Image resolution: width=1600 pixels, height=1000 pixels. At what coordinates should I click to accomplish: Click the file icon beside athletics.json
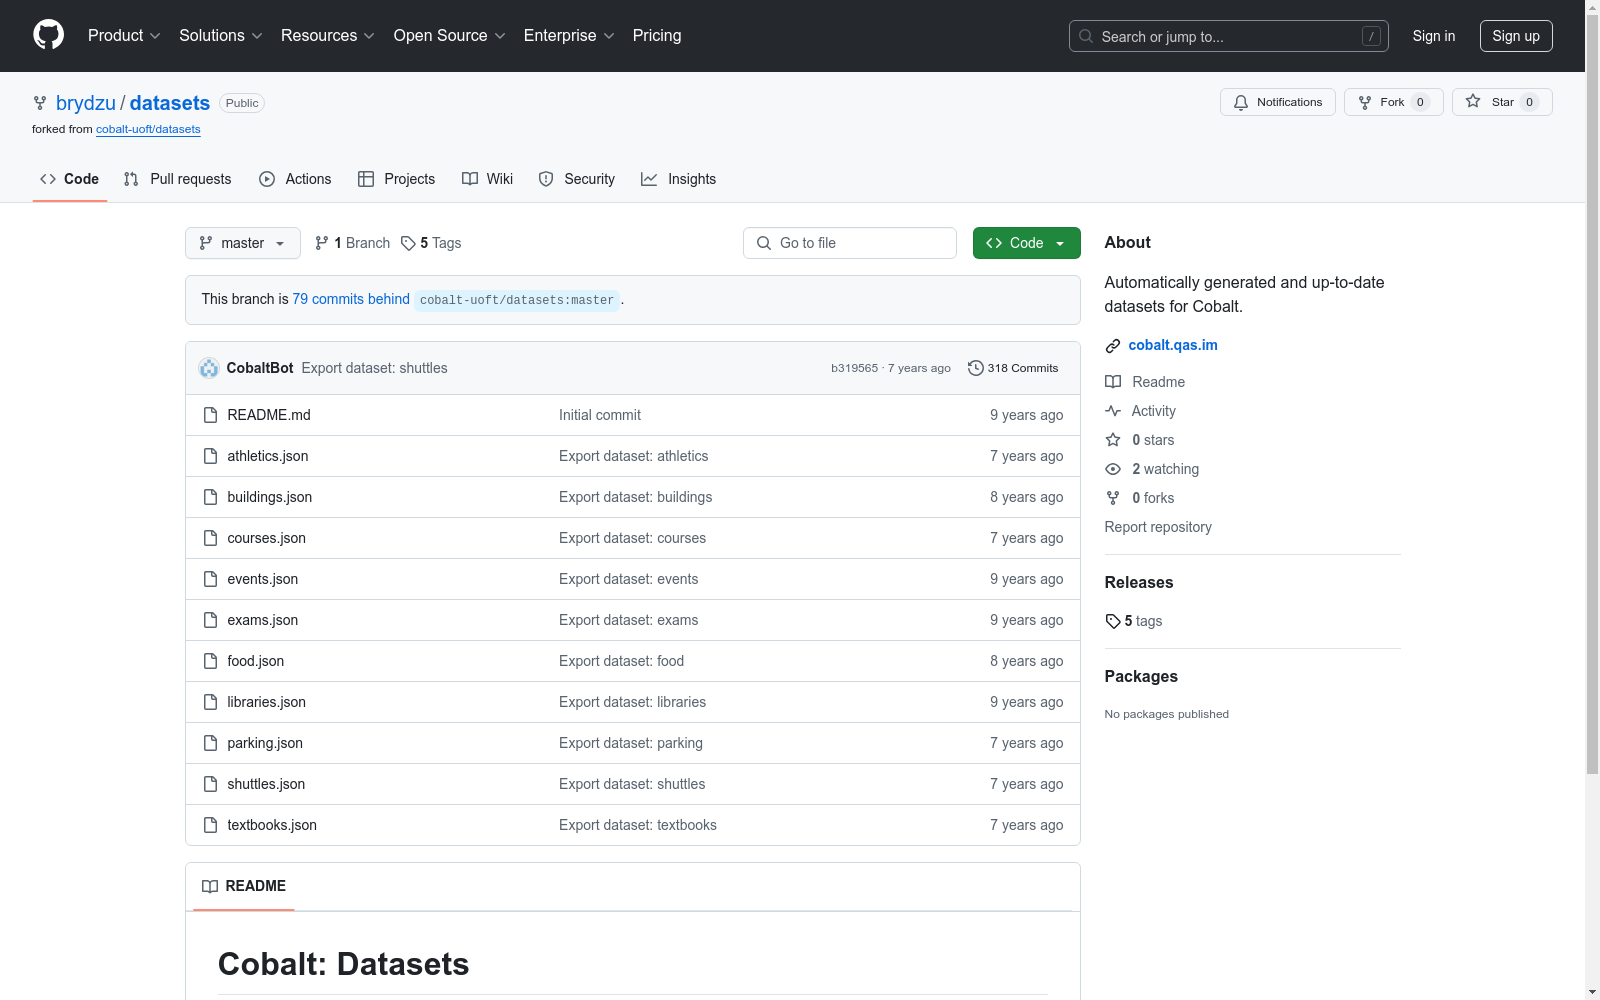(210, 456)
